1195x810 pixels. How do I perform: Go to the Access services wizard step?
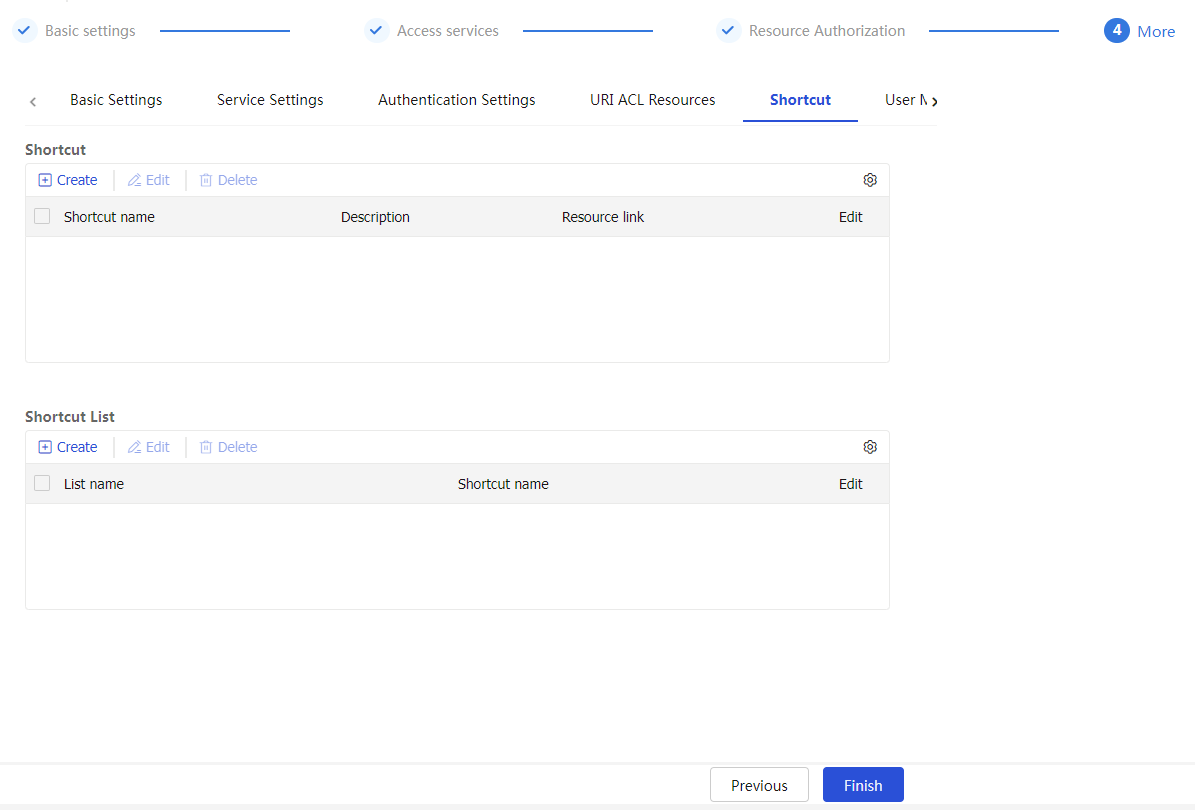[432, 30]
